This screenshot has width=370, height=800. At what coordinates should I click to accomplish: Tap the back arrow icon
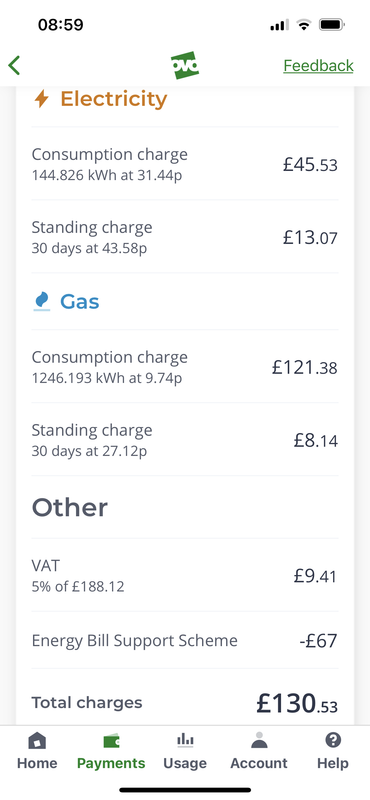(x=14, y=66)
